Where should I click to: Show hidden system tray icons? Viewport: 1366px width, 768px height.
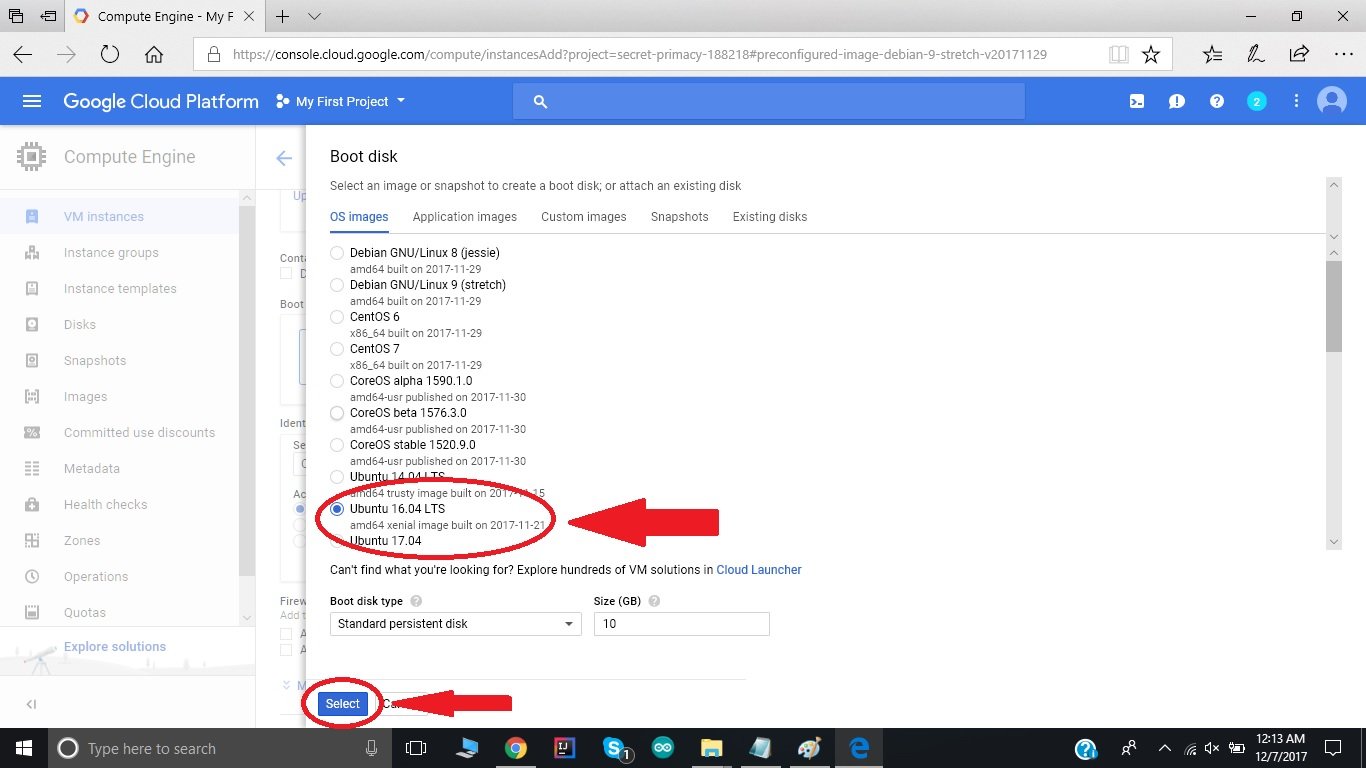click(1164, 748)
